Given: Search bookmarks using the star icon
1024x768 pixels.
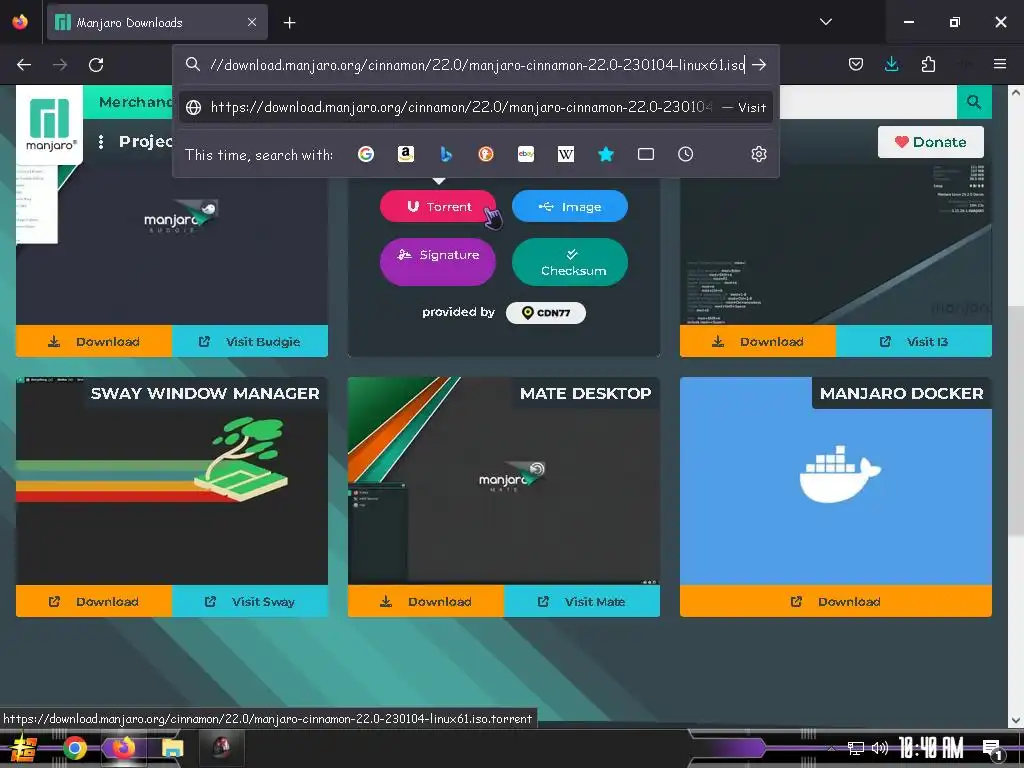Looking at the screenshot, I should click(x=605, y=154).
